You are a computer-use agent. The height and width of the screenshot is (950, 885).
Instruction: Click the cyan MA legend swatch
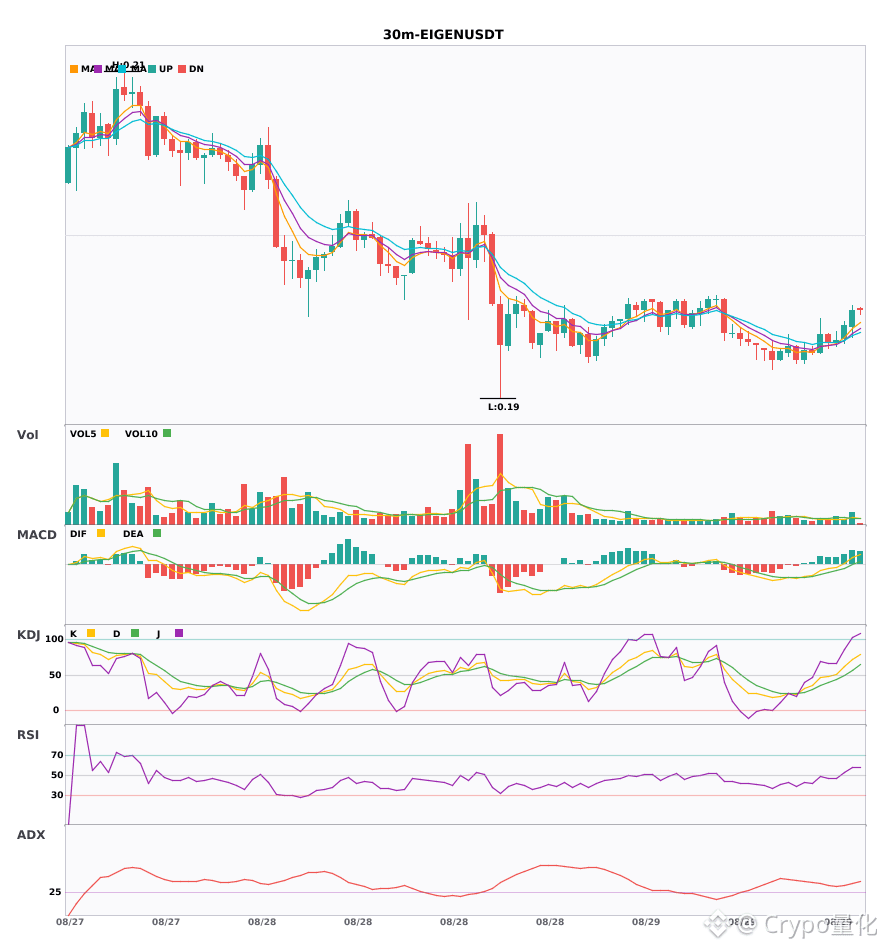point(122,69)
